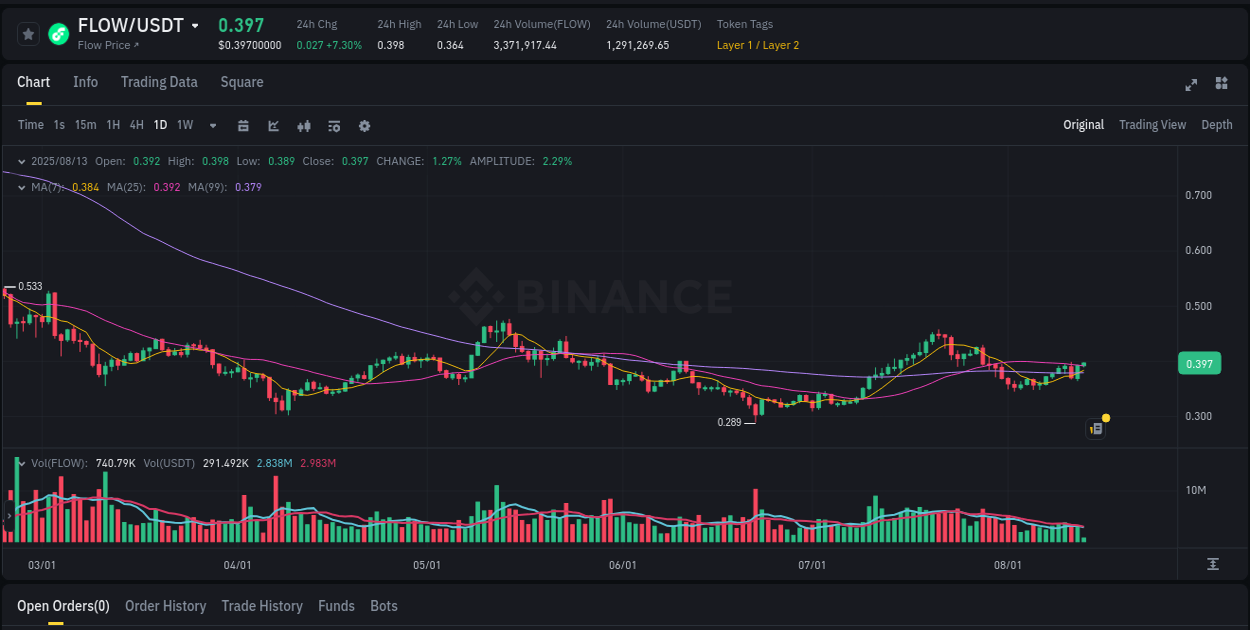
Task: Open more timeframes dropdown arrow
Action: coord(211,125)
